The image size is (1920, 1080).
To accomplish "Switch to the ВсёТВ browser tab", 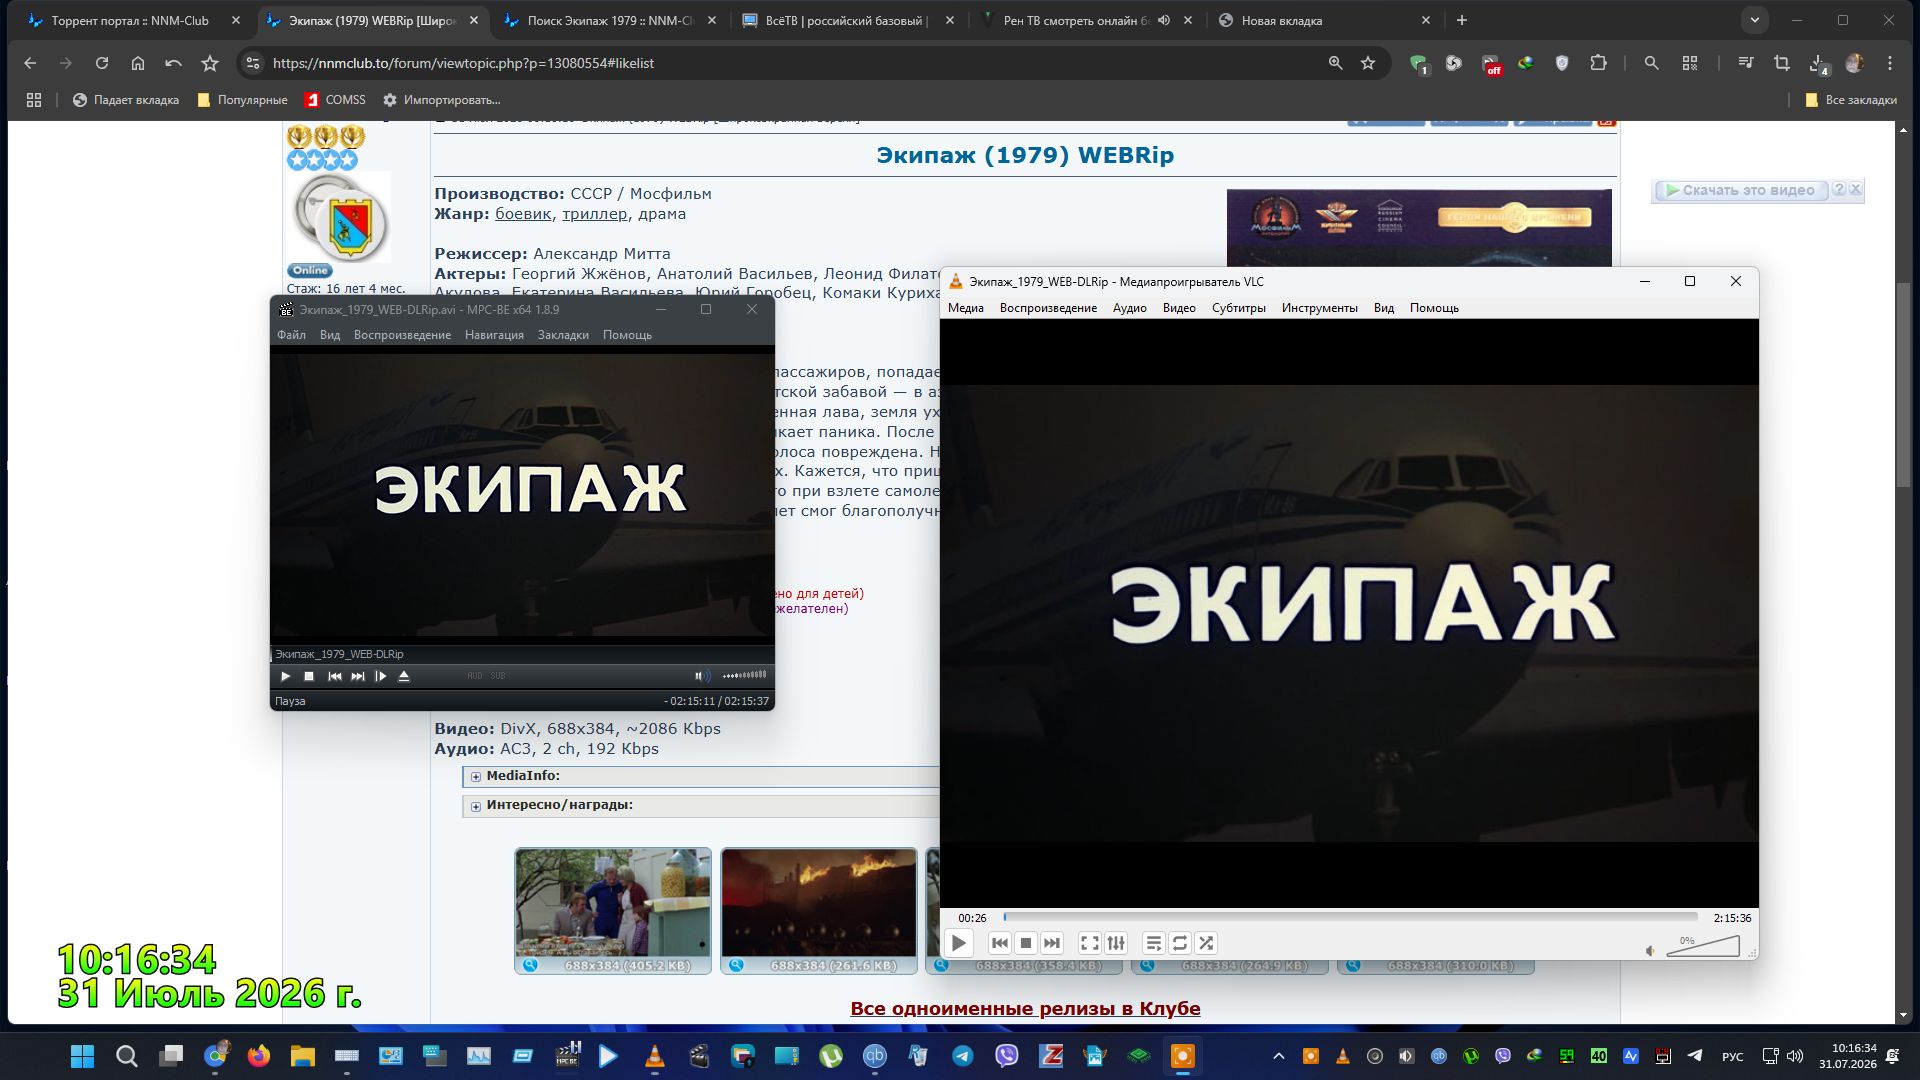I will pyautogui.click(x=846, y=20).
